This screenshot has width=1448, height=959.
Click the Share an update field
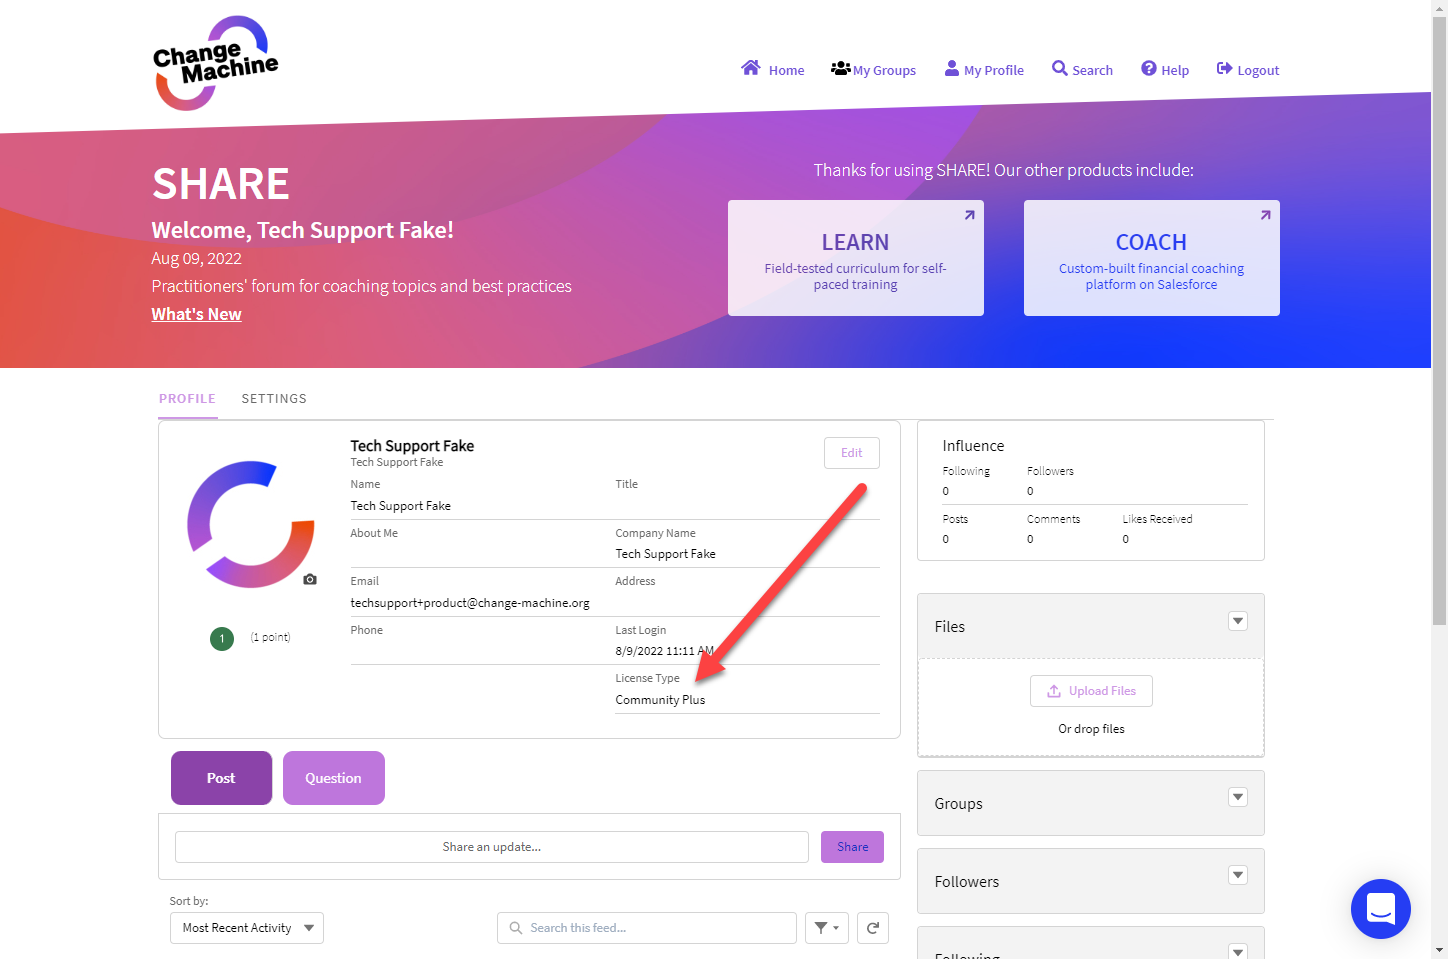tap(492, 847)
